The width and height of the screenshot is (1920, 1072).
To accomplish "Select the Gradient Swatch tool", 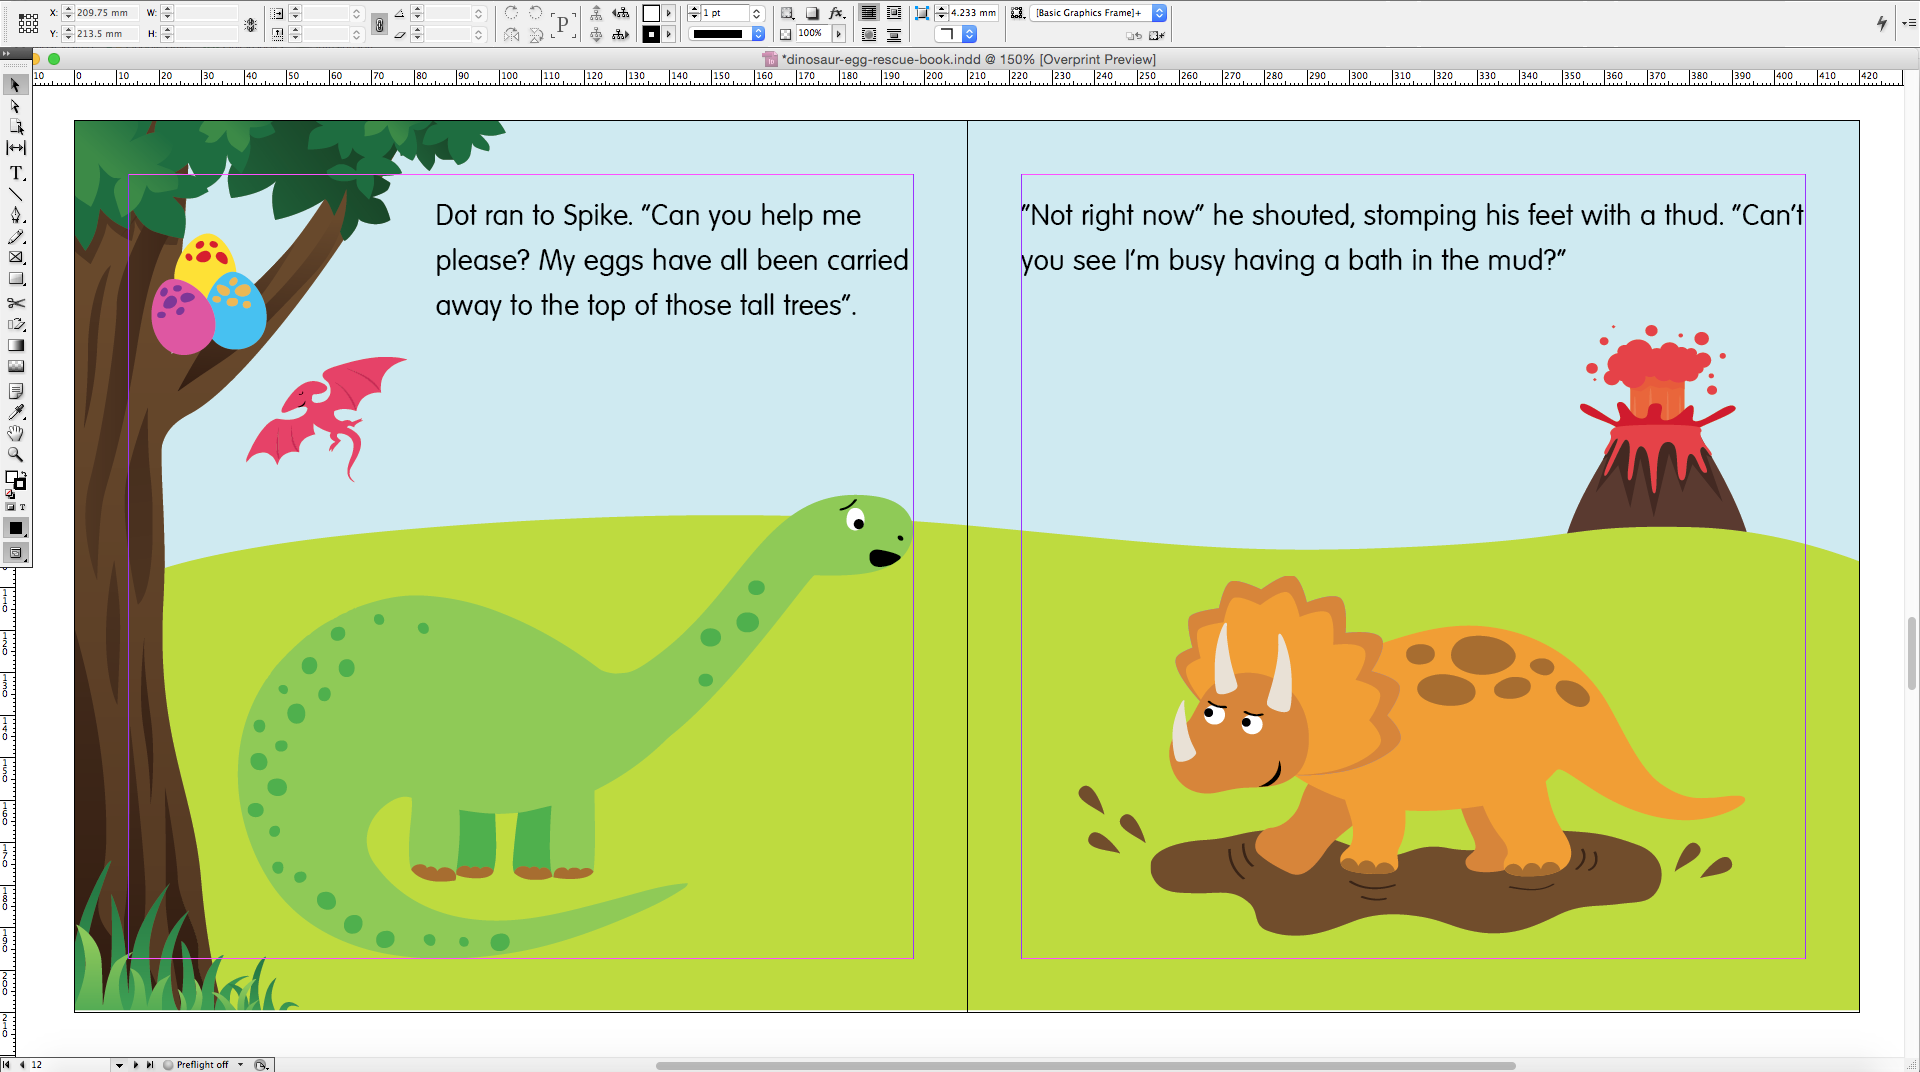I will pyautogui.click(x=16, y=345).
